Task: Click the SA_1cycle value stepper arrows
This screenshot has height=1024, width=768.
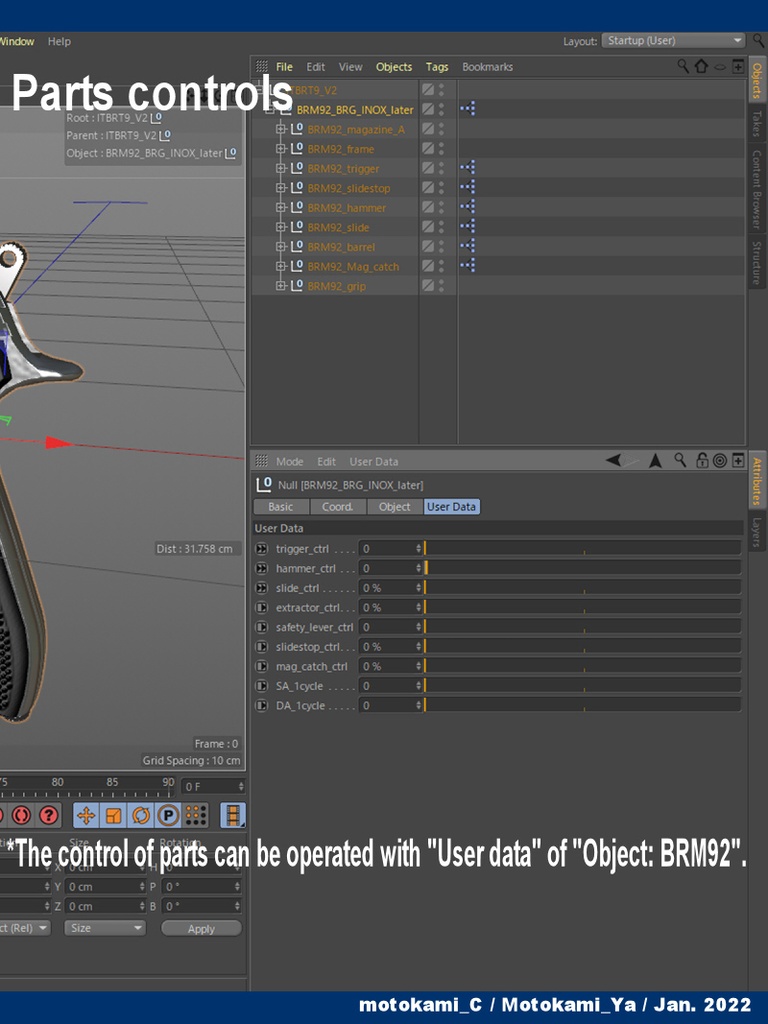Action: tap(419, 686)
